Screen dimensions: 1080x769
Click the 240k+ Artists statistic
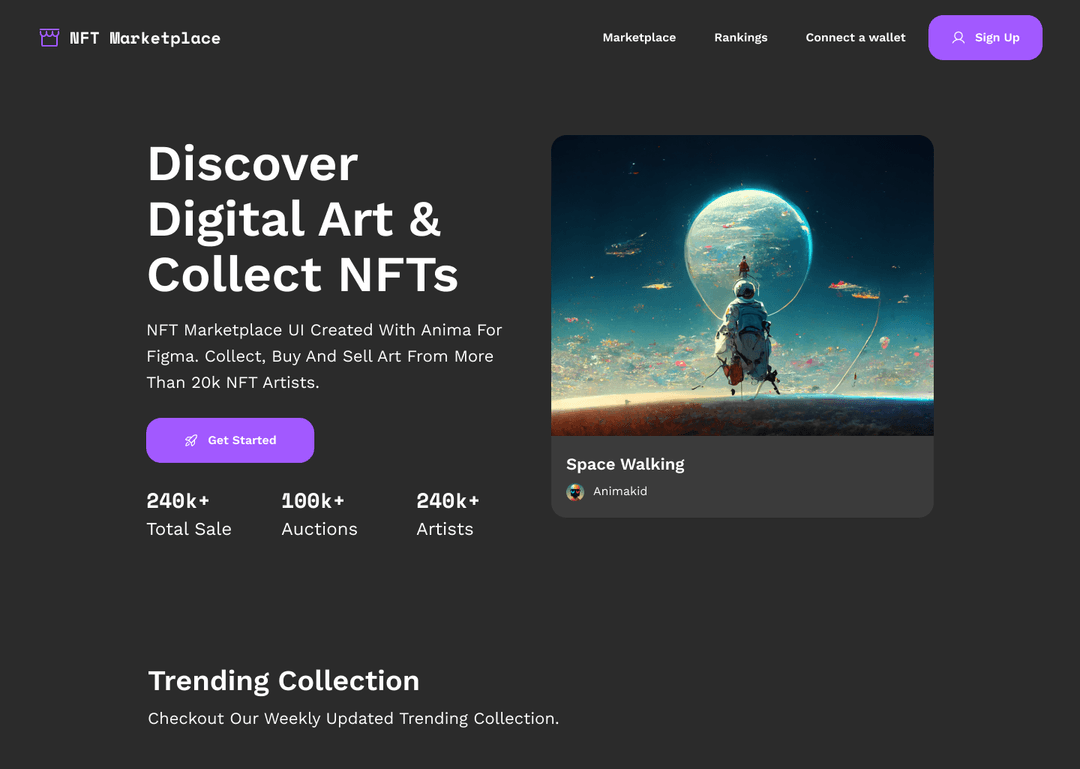click(447, 514)
